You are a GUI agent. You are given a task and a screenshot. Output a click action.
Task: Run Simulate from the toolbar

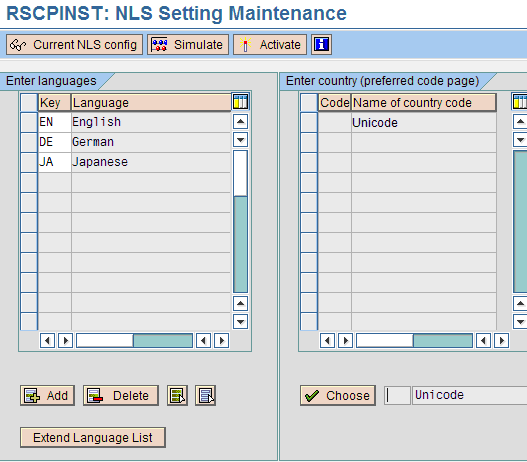[188, 44]
